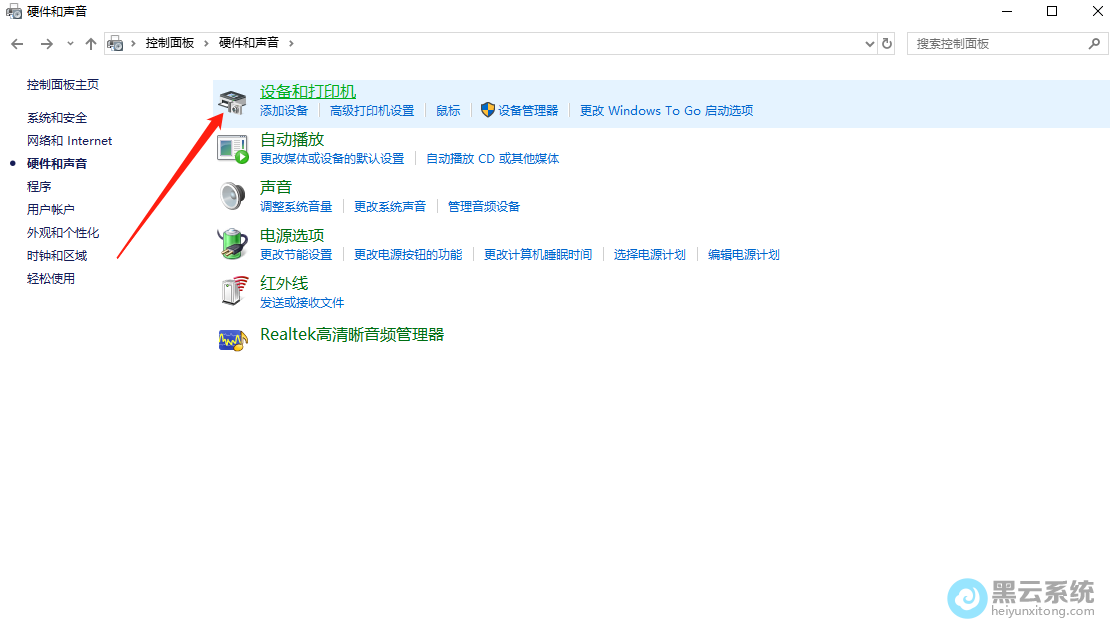Click the Sound speaker icon
Screen dimensions: 1110x623
[x=232, y=196]
